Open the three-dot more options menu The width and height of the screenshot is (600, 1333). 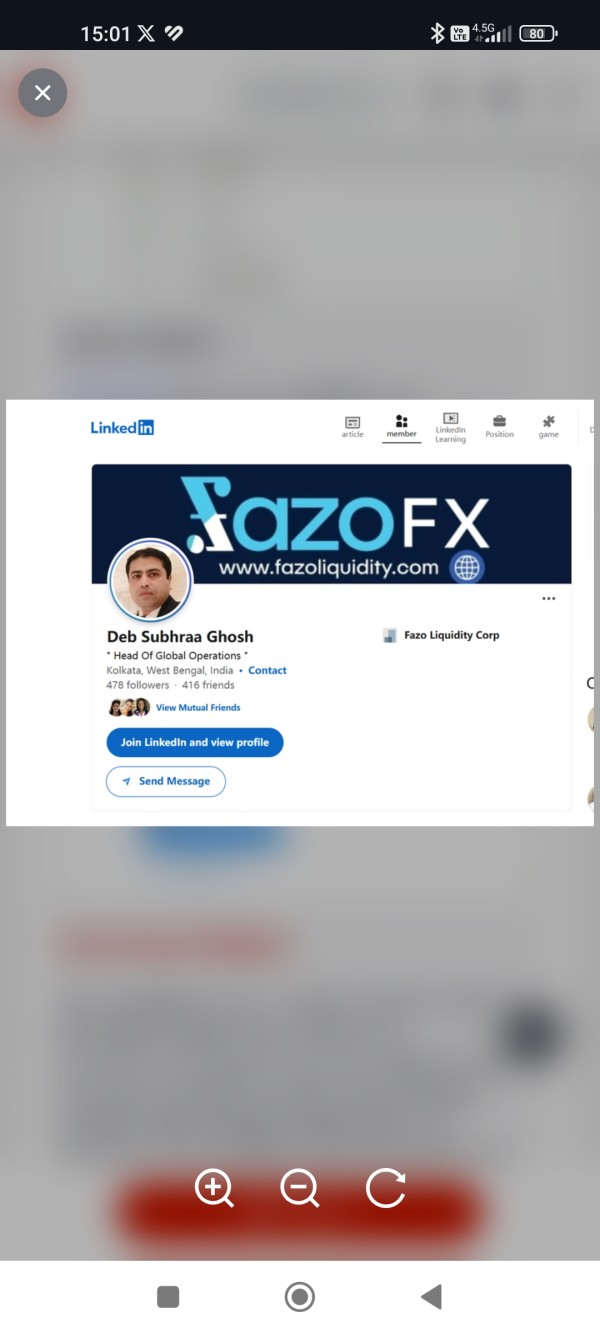(548, 599)
